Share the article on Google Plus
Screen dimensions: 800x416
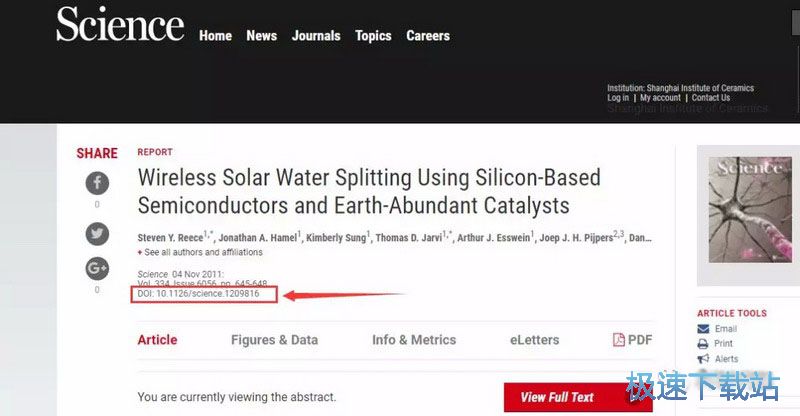click(x=97, y=268)
